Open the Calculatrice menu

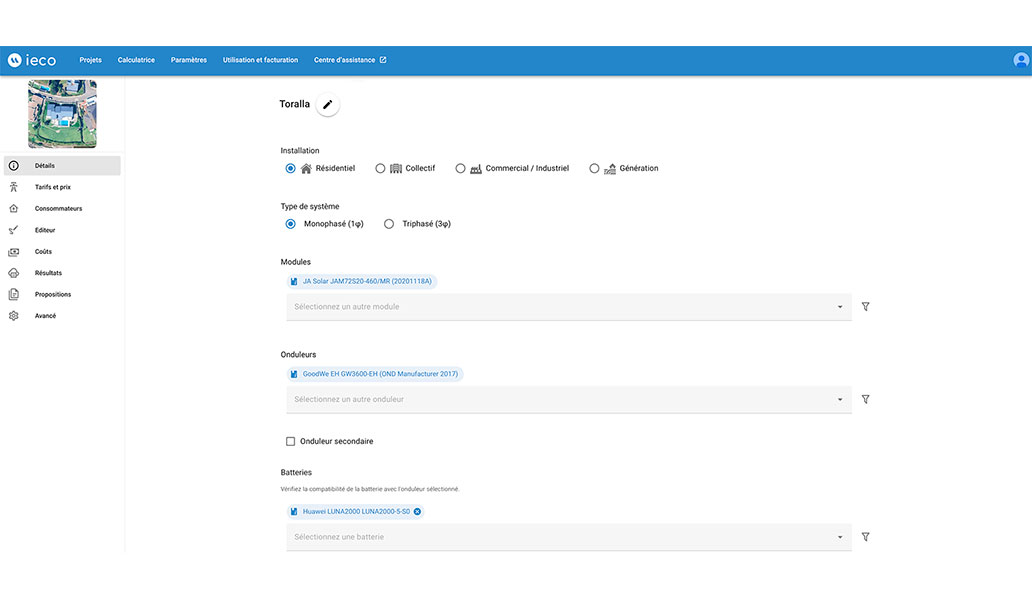tap(136, 60)
